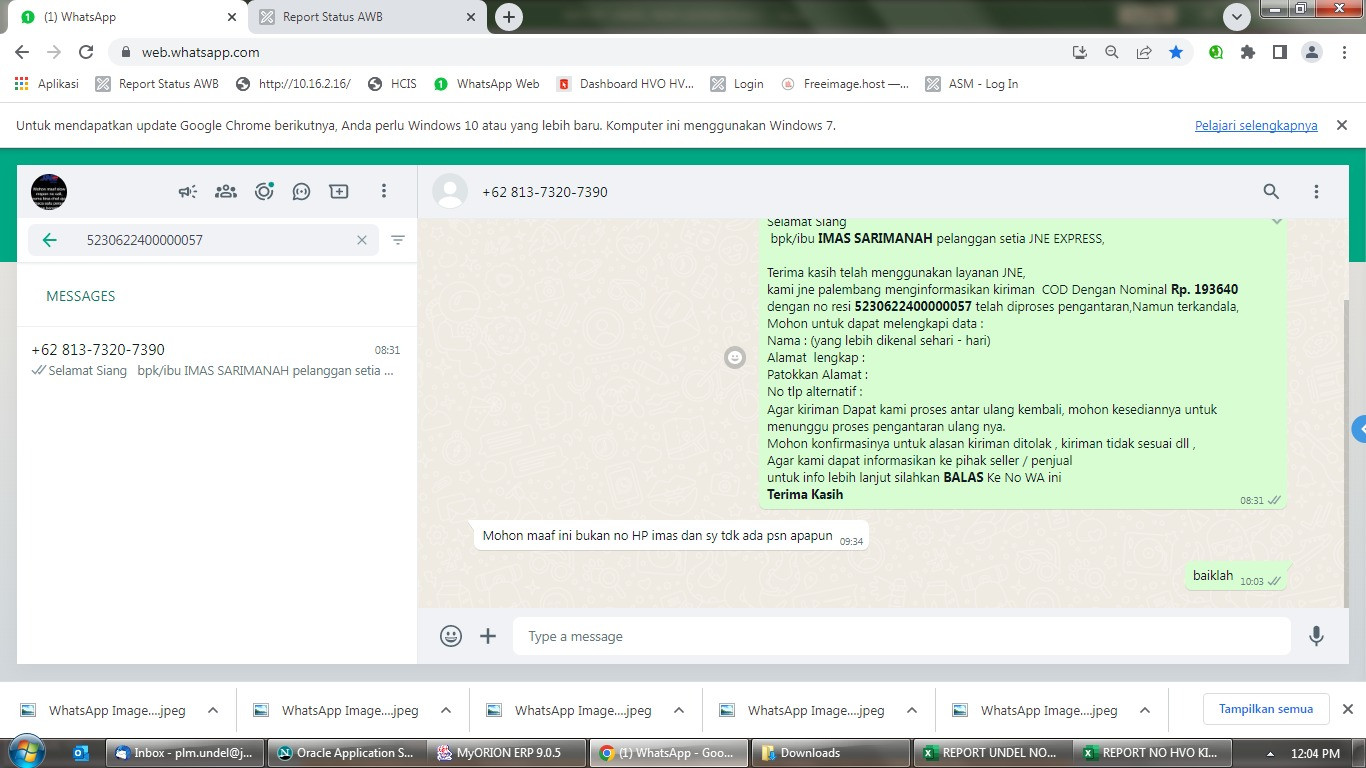The height and width of the screenshot is (768, 1366).
Task: Open the WhatsApp sidebar menu (three dots)
Action: coord(384,191)
